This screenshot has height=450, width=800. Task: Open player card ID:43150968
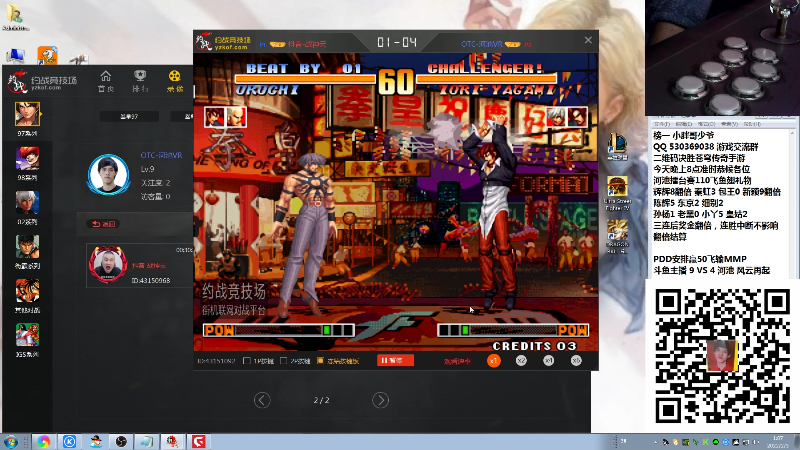140,265
